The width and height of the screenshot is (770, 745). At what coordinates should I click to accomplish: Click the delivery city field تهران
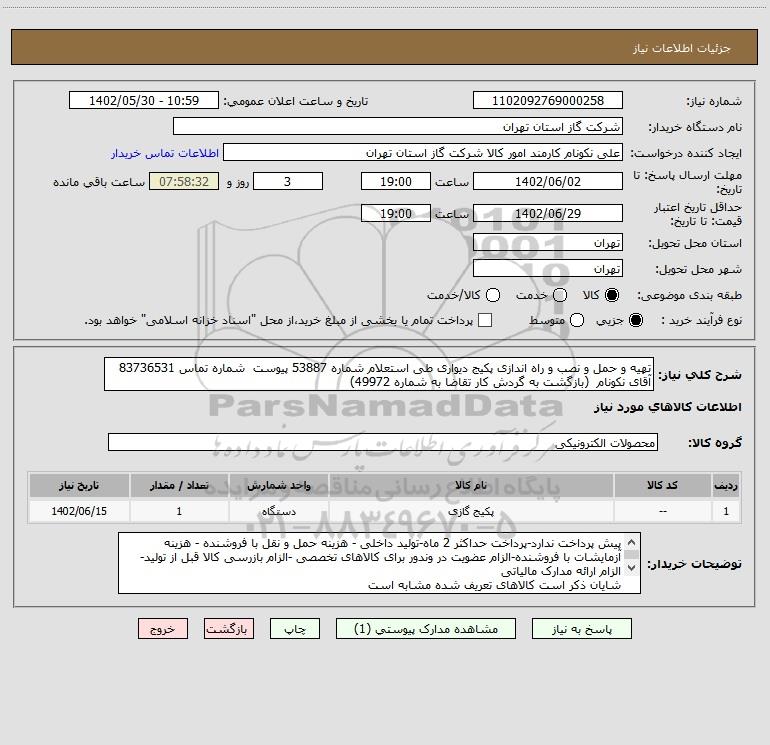(x=548, y=268)
